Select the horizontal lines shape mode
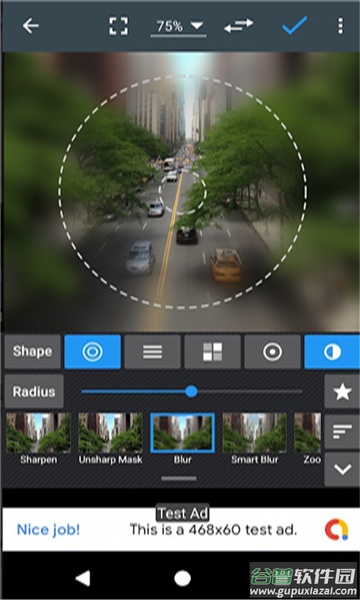The width and height of the screenshot is (360, 600). pyautogui.click(x=153, y=352)
